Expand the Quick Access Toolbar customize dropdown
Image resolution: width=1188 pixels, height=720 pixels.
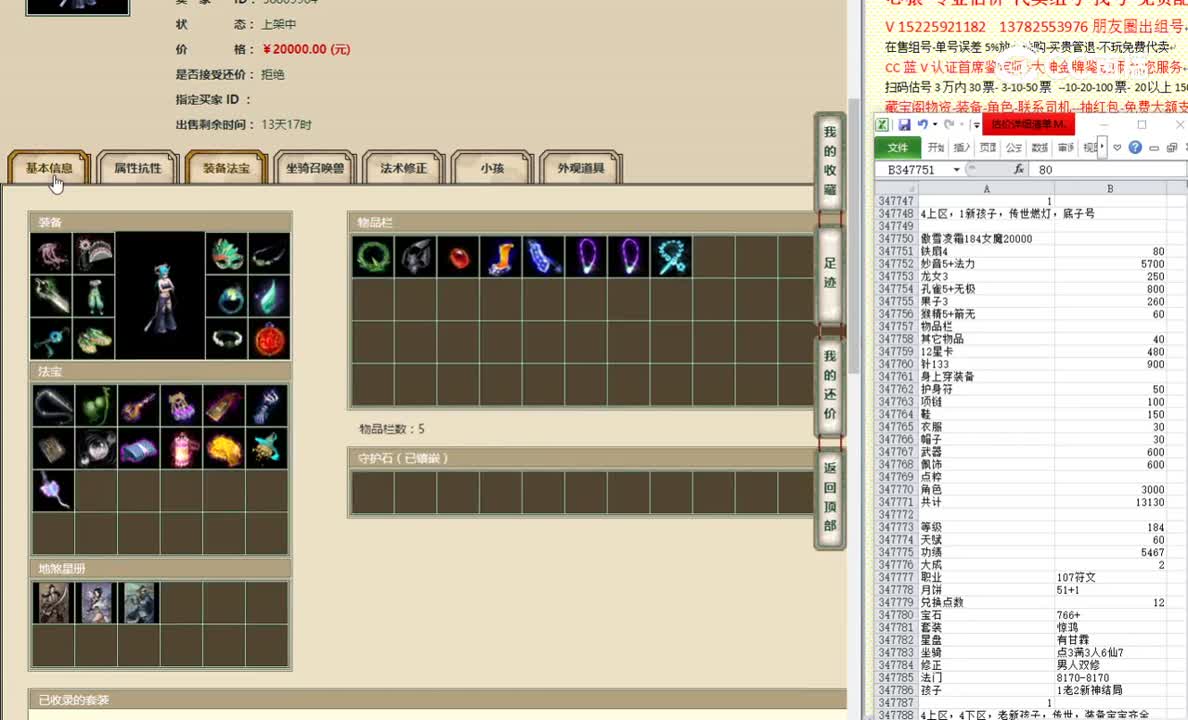(x=975, y=125)
